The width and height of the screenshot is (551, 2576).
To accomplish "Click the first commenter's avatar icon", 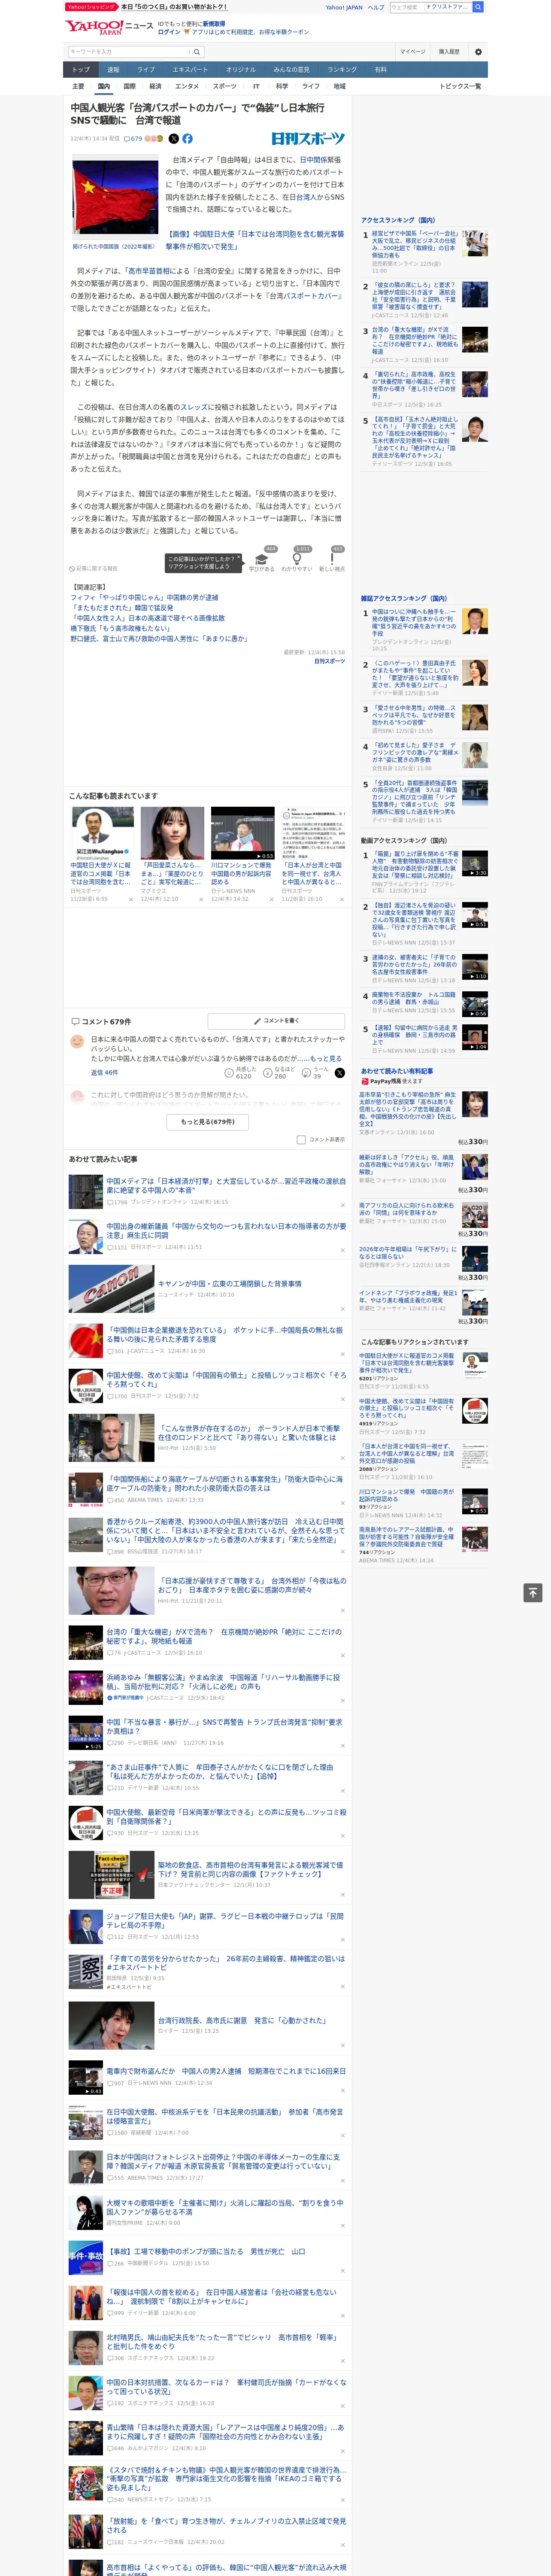I will coord(77,1041).
